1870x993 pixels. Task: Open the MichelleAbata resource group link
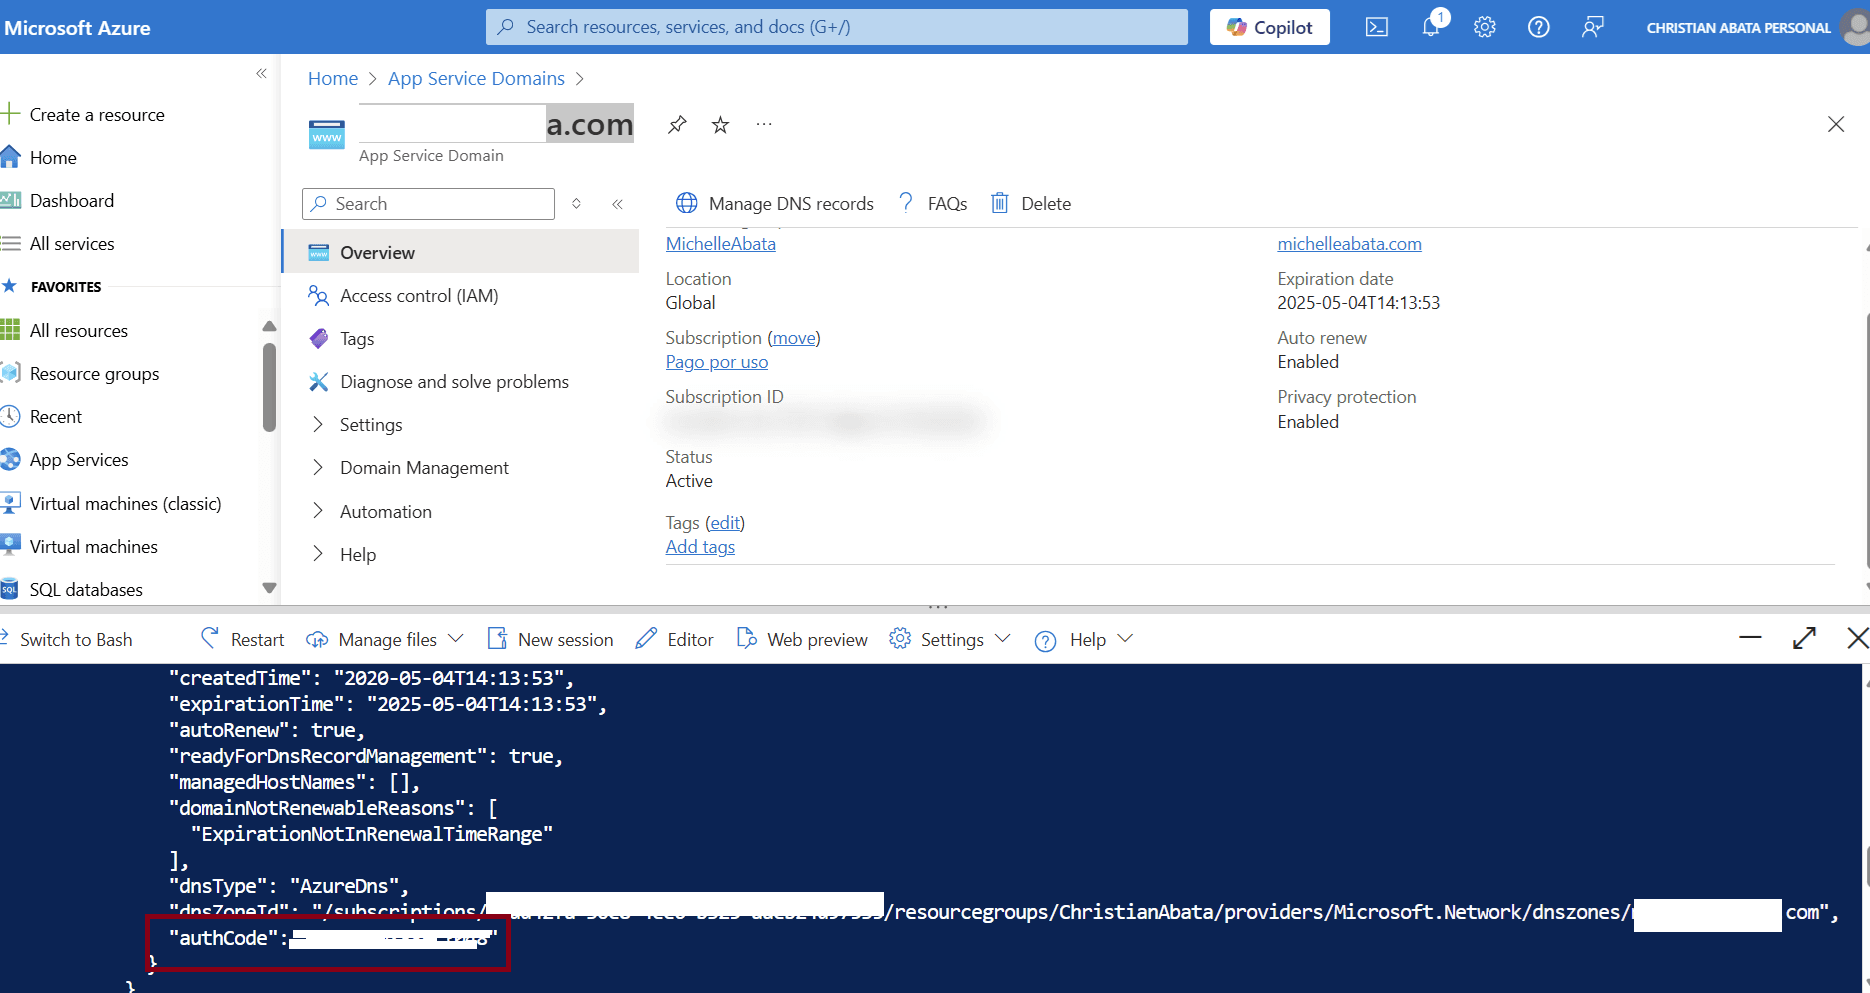(721, 244)
